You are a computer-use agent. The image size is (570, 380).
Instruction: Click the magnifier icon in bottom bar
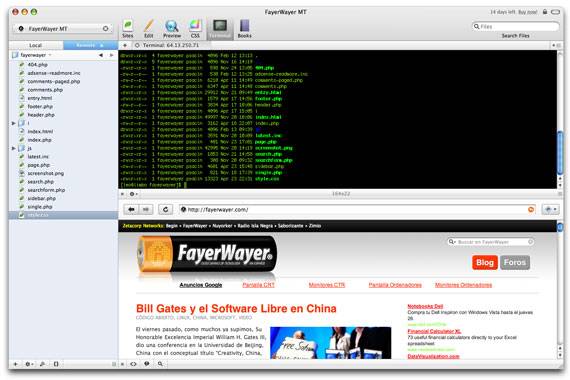(160, 364)
